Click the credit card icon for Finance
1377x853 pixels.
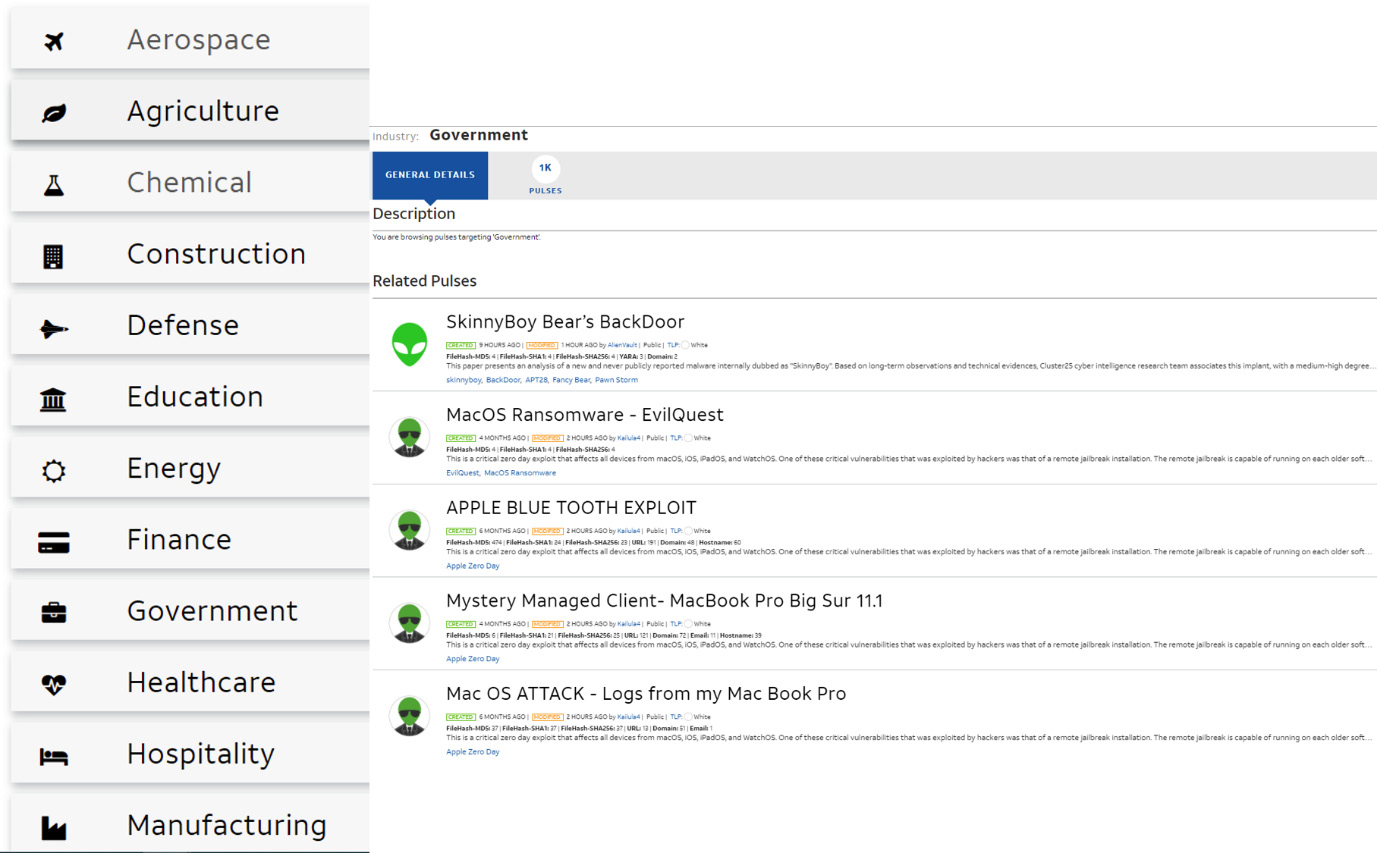(x=54, y=543)
